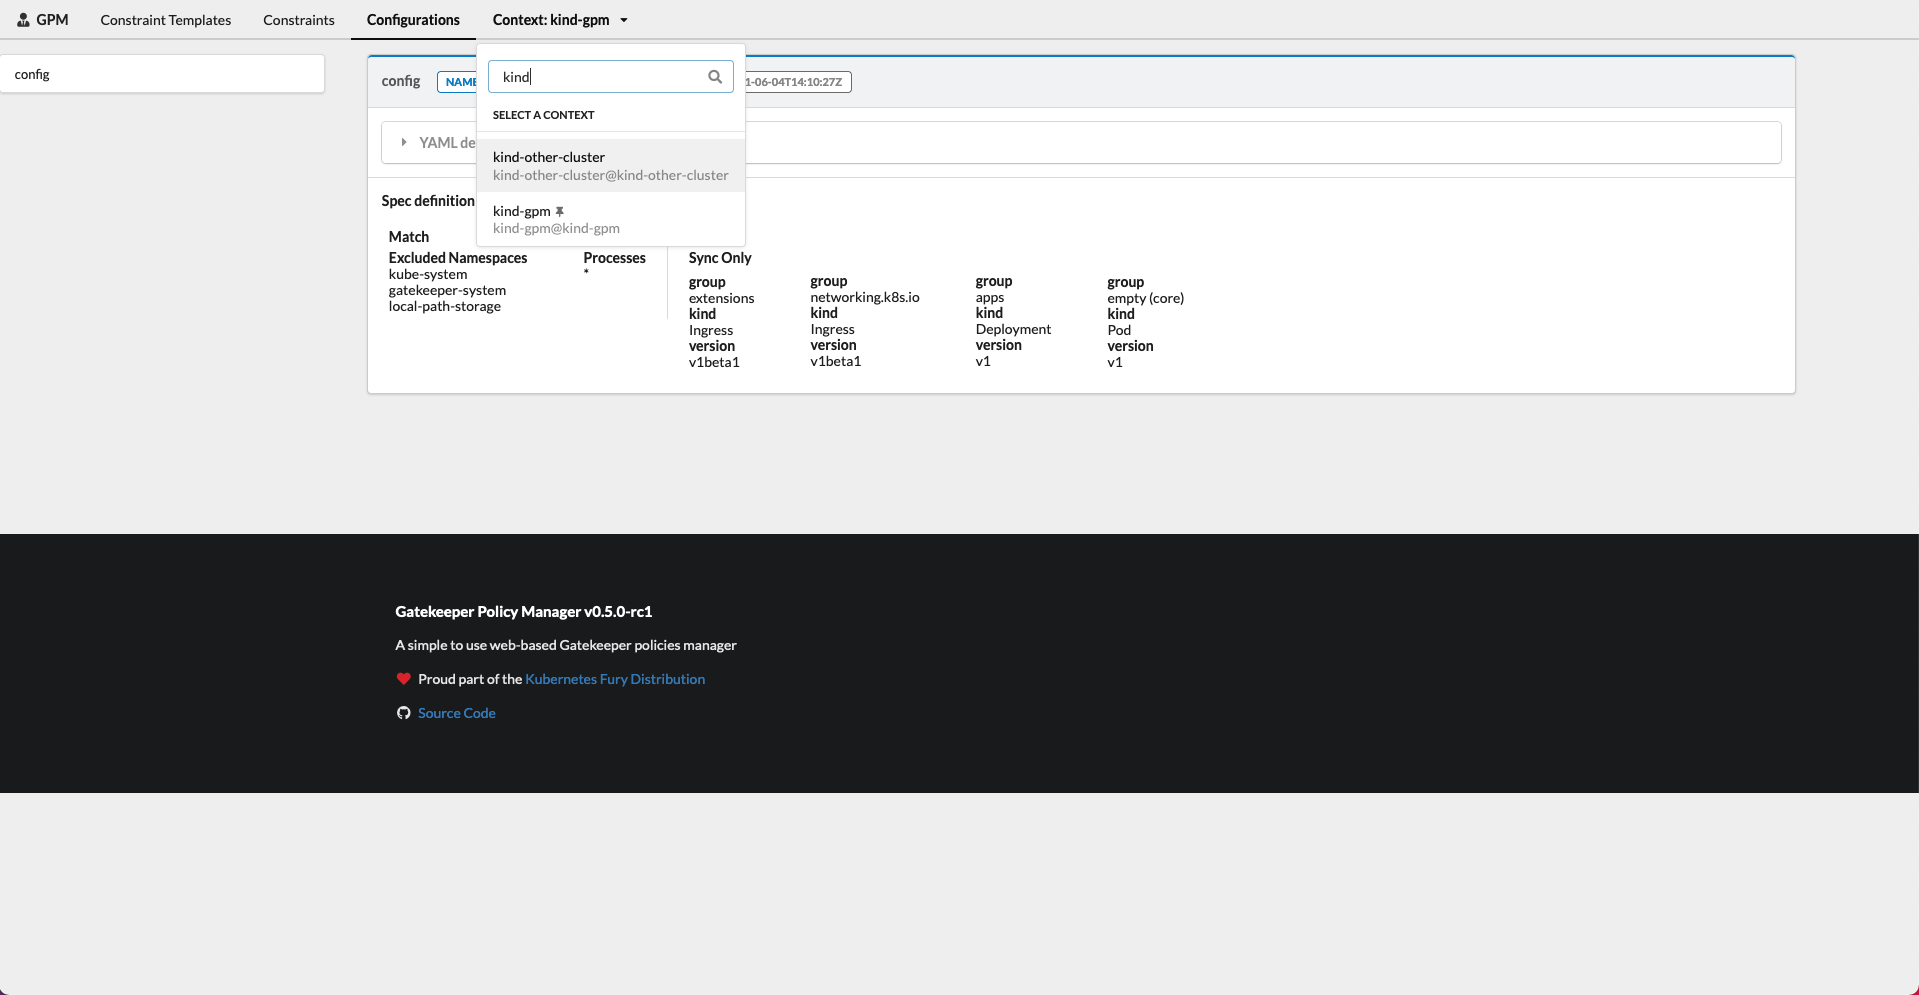
Task: Click the GitHub icon next to Source Code
Action: click(404, 713)
